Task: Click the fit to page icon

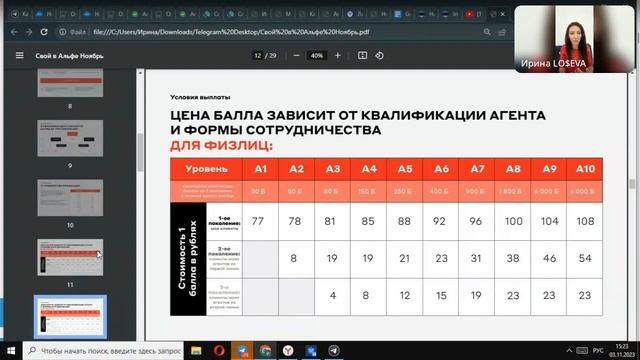Action: (362, 56)
